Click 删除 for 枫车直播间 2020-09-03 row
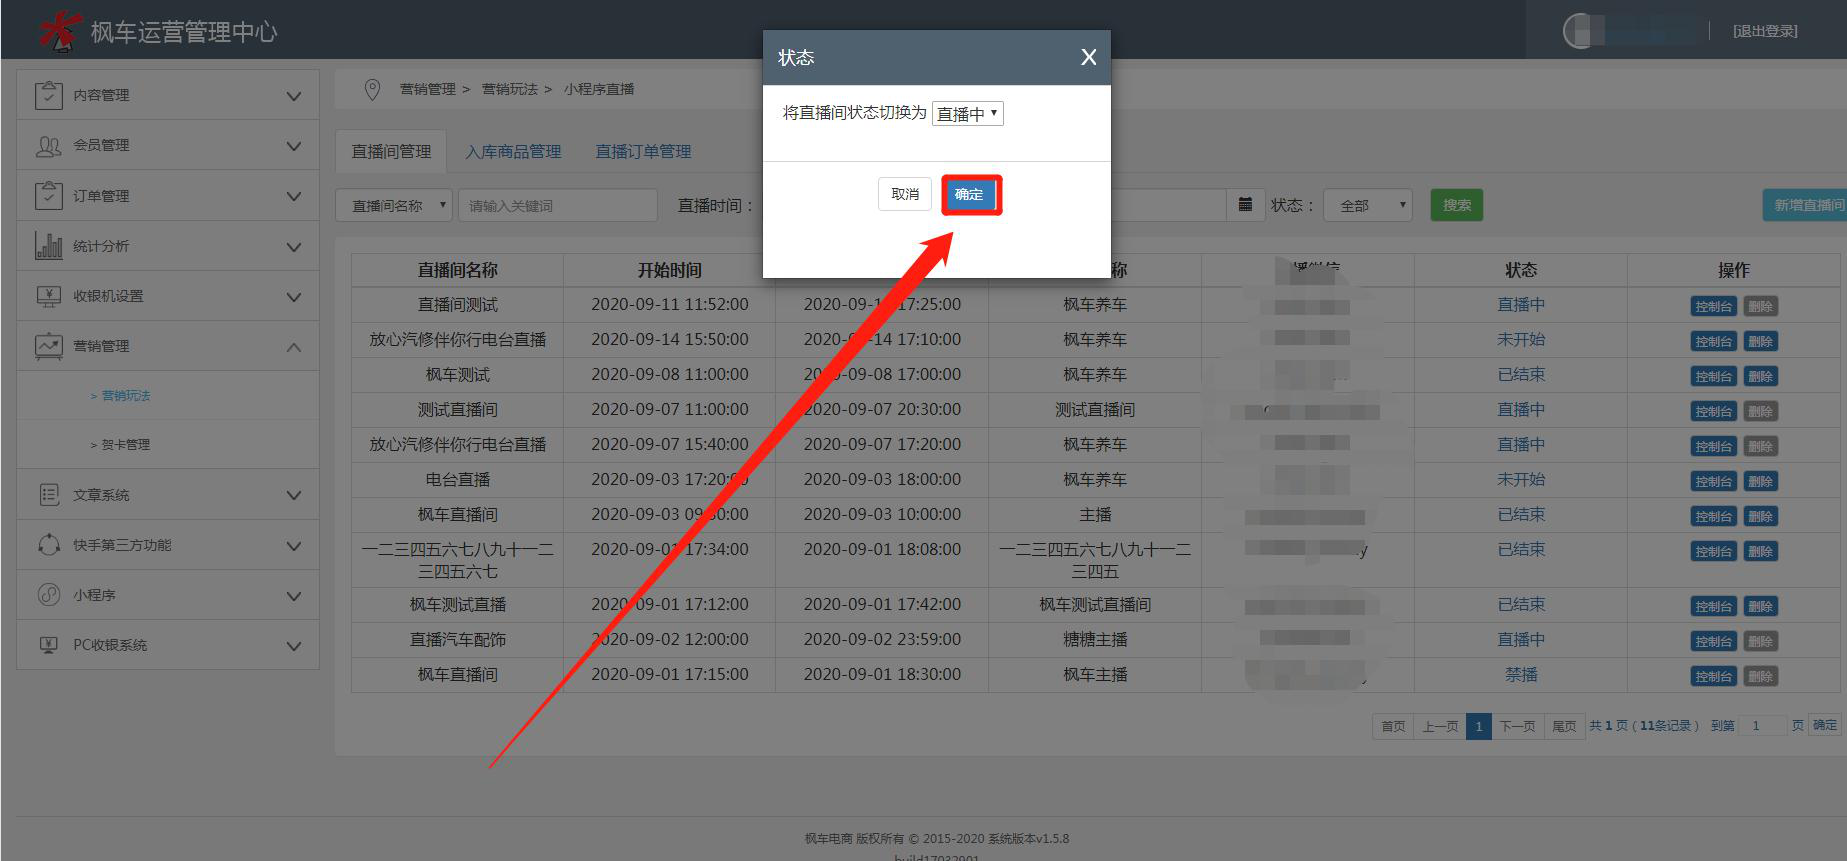 [x=1760, y=517]
